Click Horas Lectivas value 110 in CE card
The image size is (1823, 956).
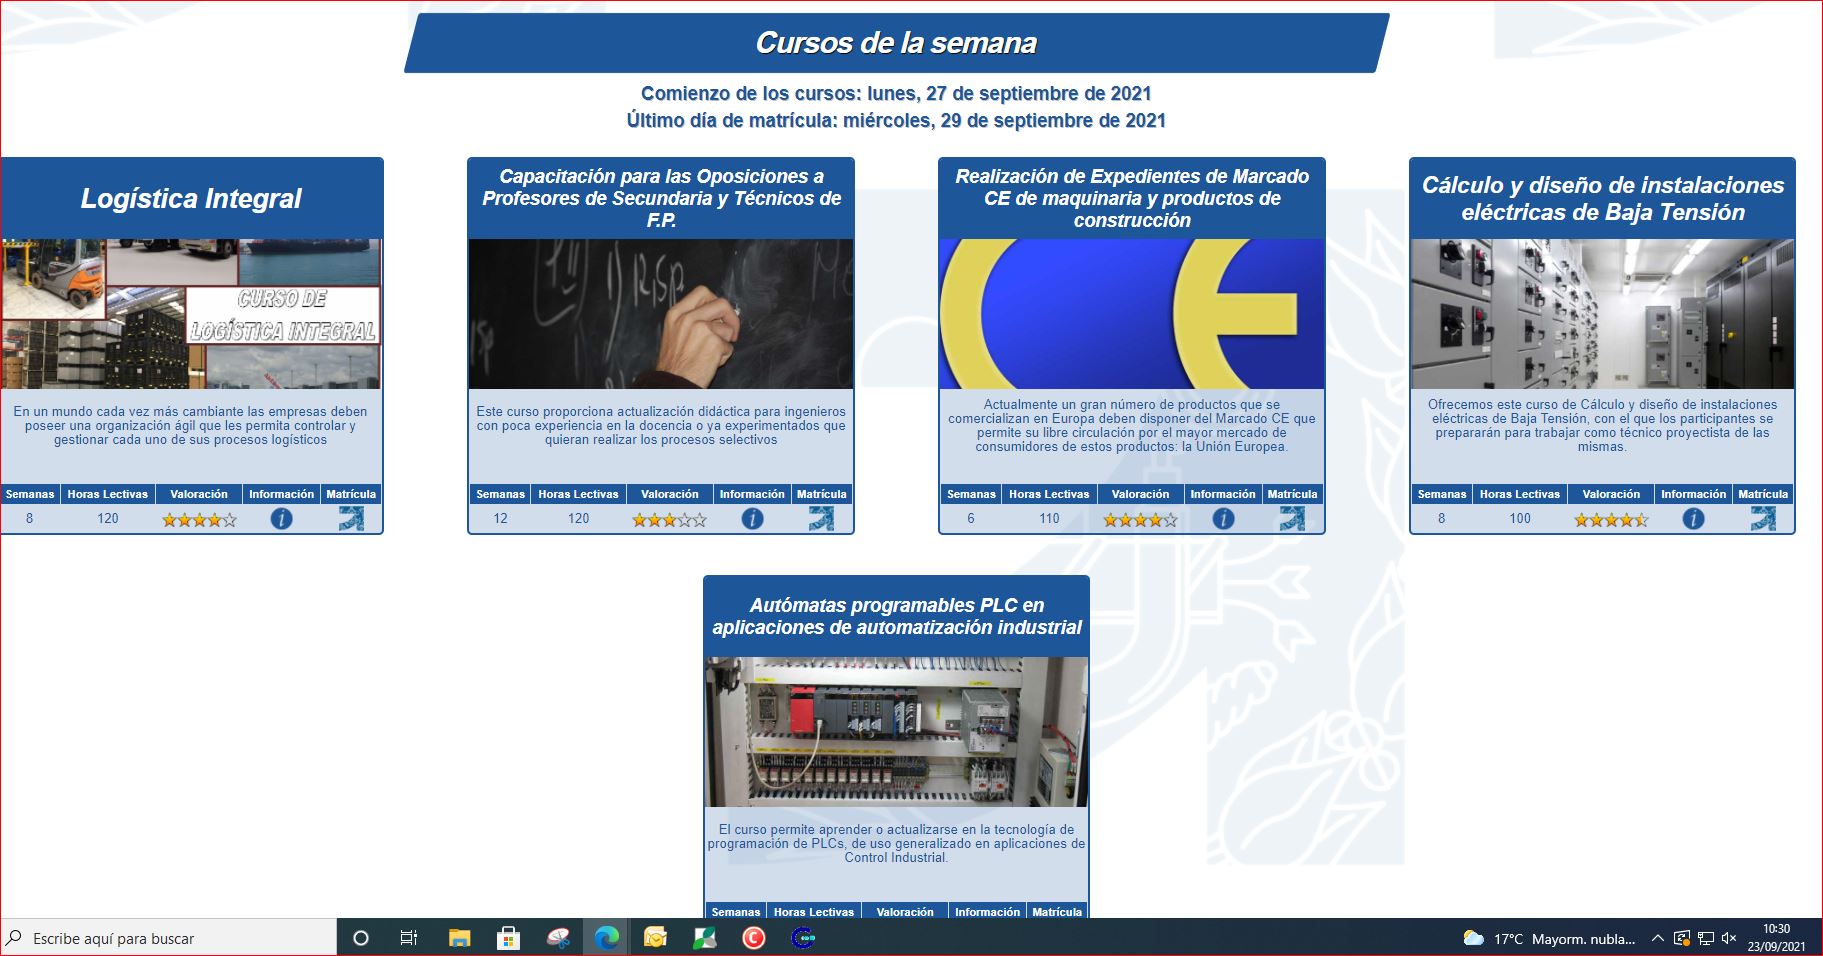point(1049,519)
